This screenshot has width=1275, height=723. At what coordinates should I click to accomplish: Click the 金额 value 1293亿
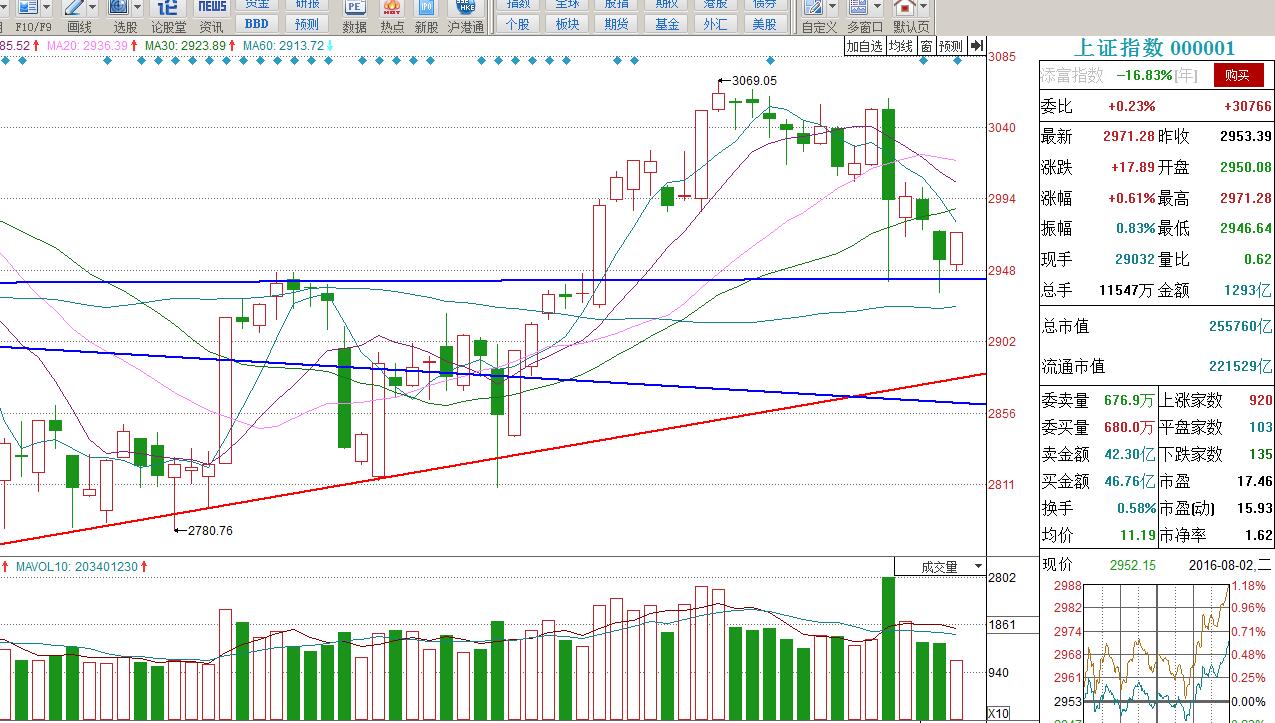1250,291
